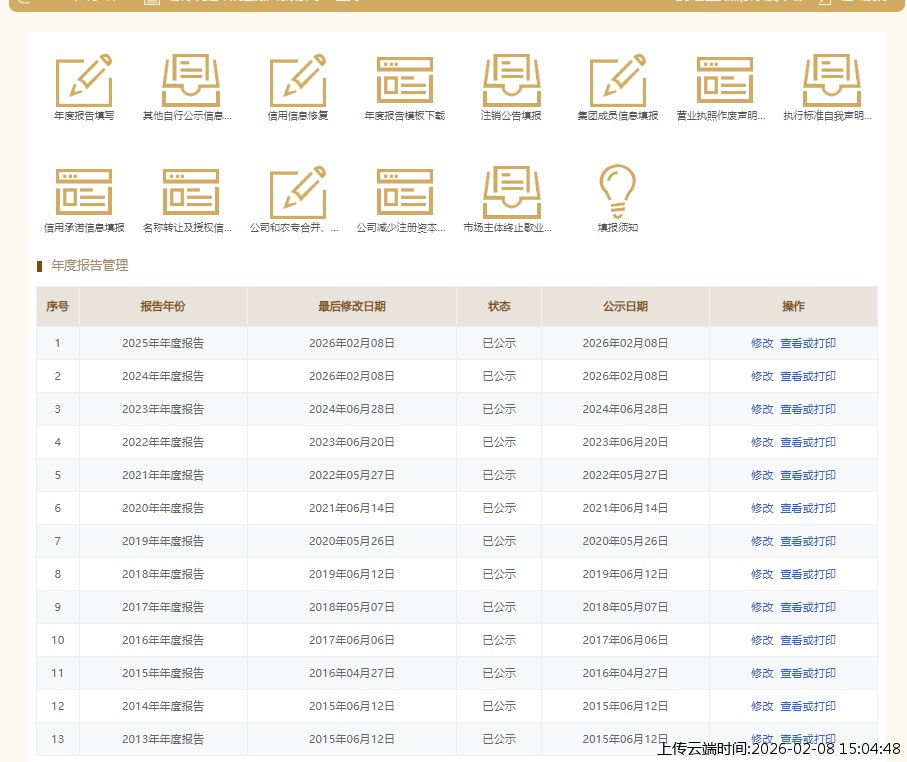Image resolution: width=907 pixels, height=762 pixels.
Task: Click the 其他自行公示信息 tray icon
Action: (190, 81)
